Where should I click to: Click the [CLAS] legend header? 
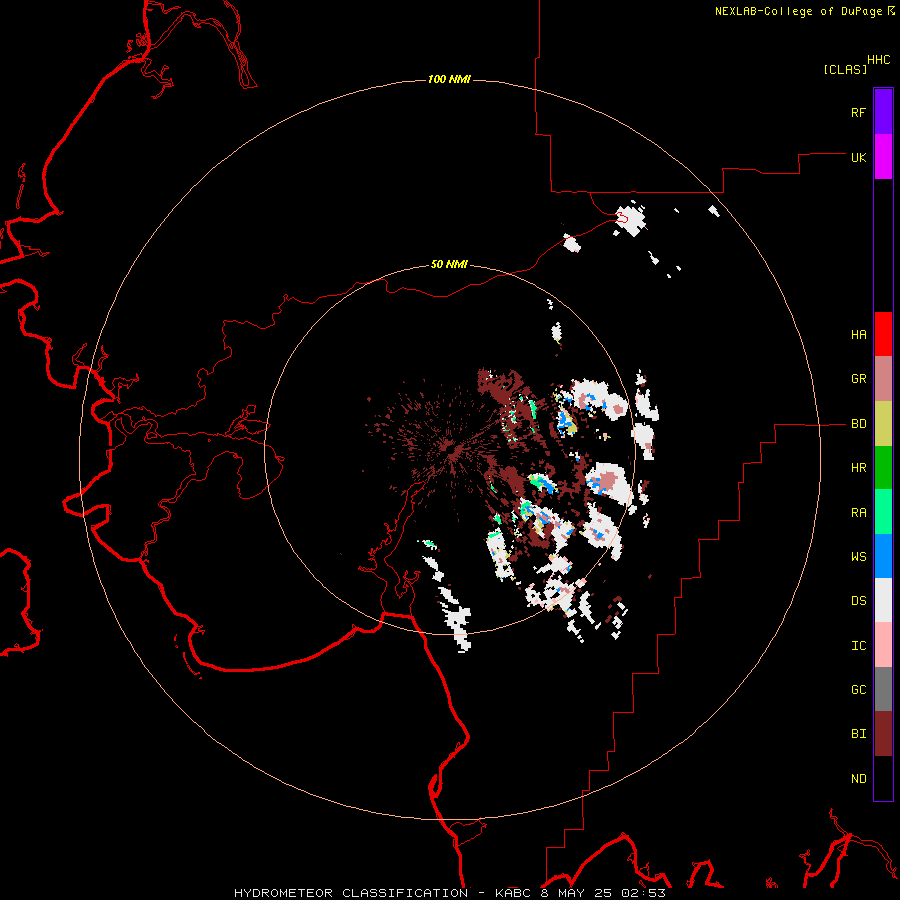pos(845,69)
